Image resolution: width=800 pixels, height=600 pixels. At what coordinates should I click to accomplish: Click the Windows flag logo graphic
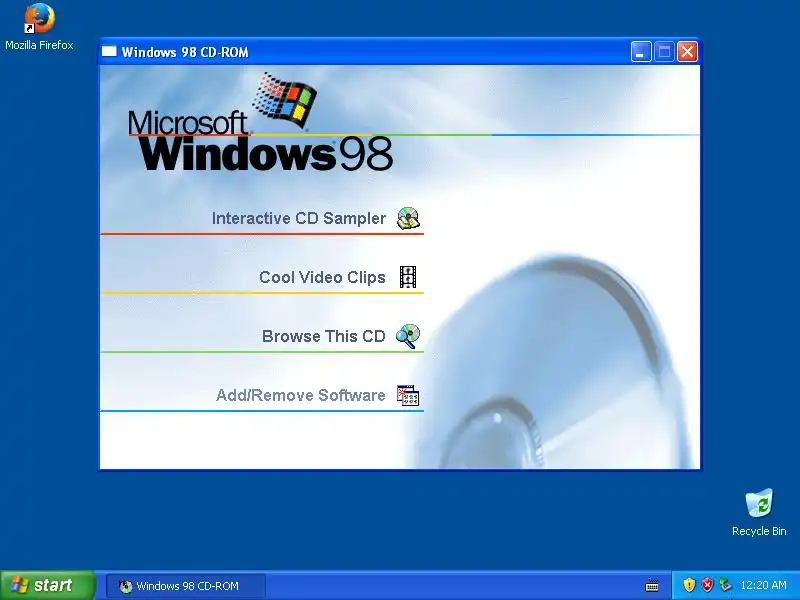pyautogui.click(x=284, y=99)
